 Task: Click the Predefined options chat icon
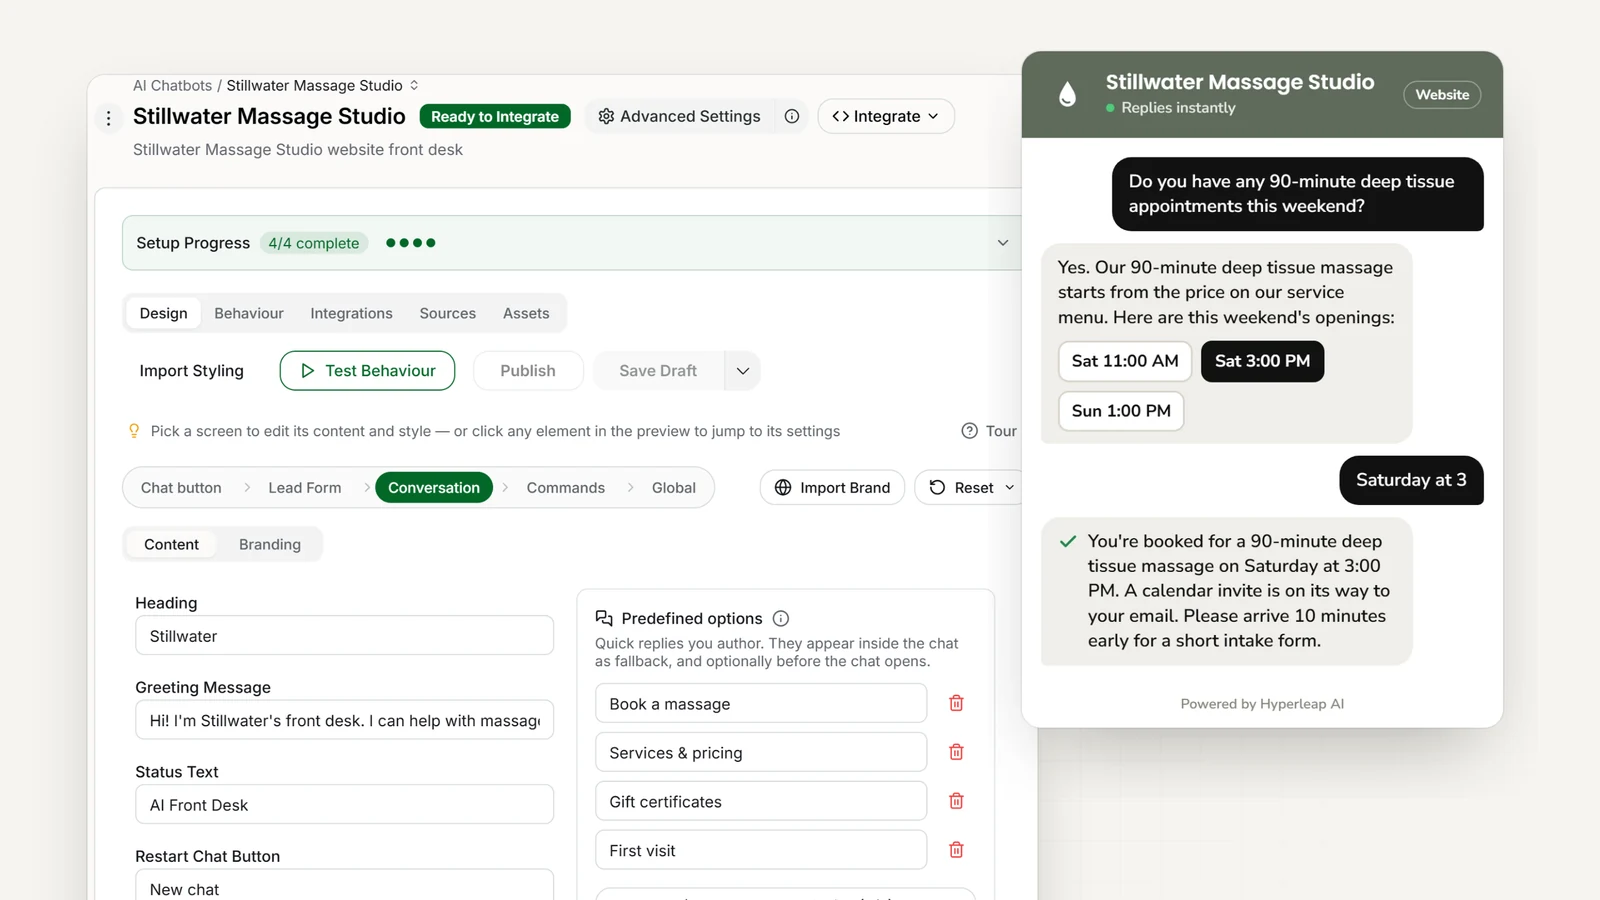pyautogui.click(x=604, y=618)
